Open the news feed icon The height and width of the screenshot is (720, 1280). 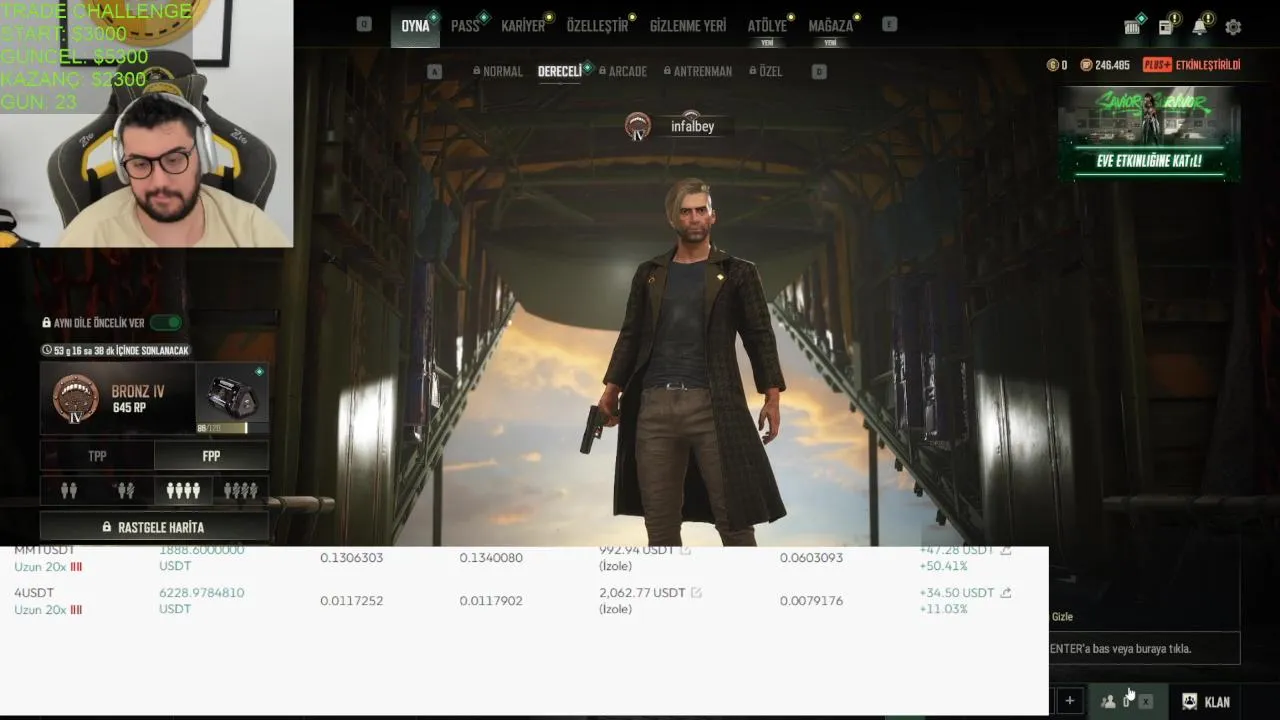(1166, 27)
